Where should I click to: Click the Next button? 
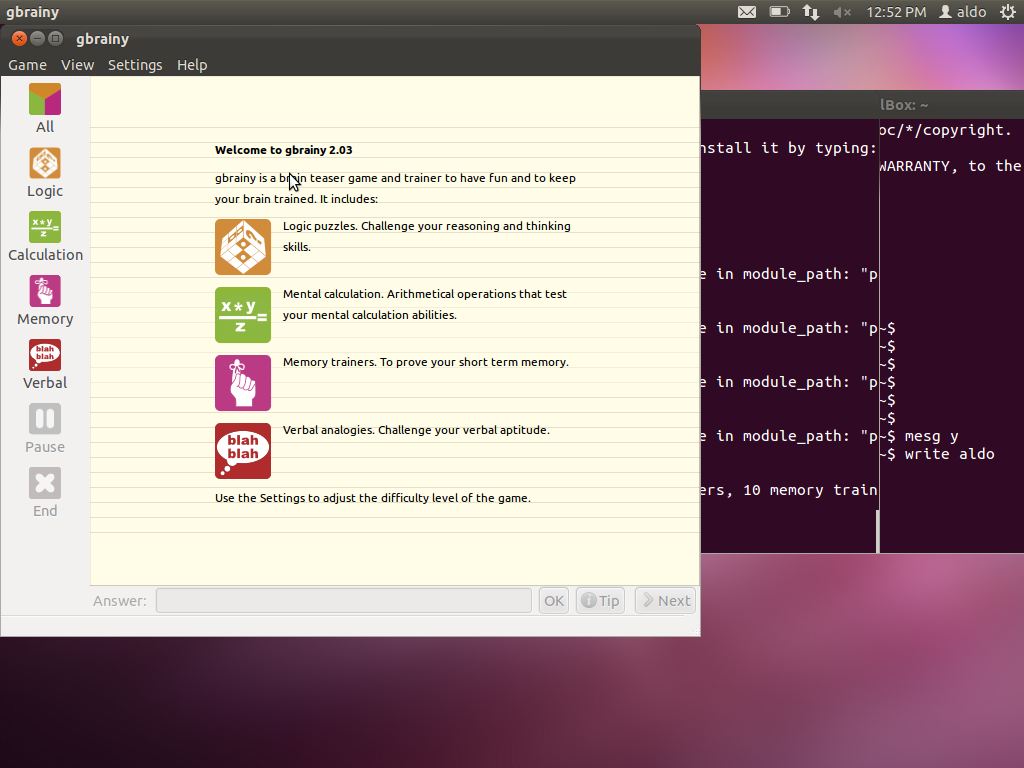(664, 600)
